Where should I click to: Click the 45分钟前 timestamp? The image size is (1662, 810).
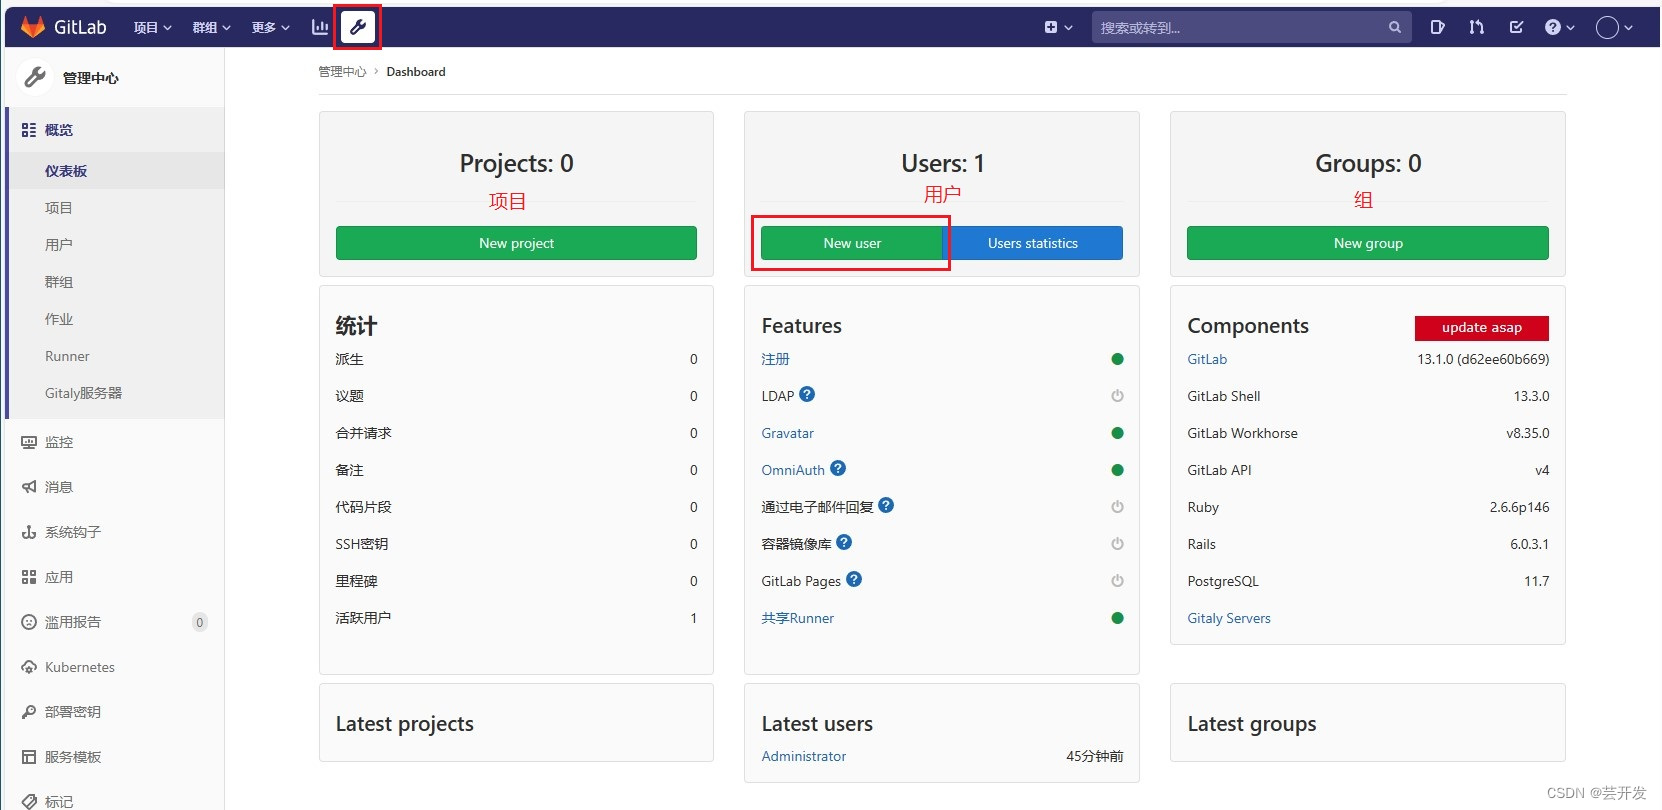coord(1095,756)
